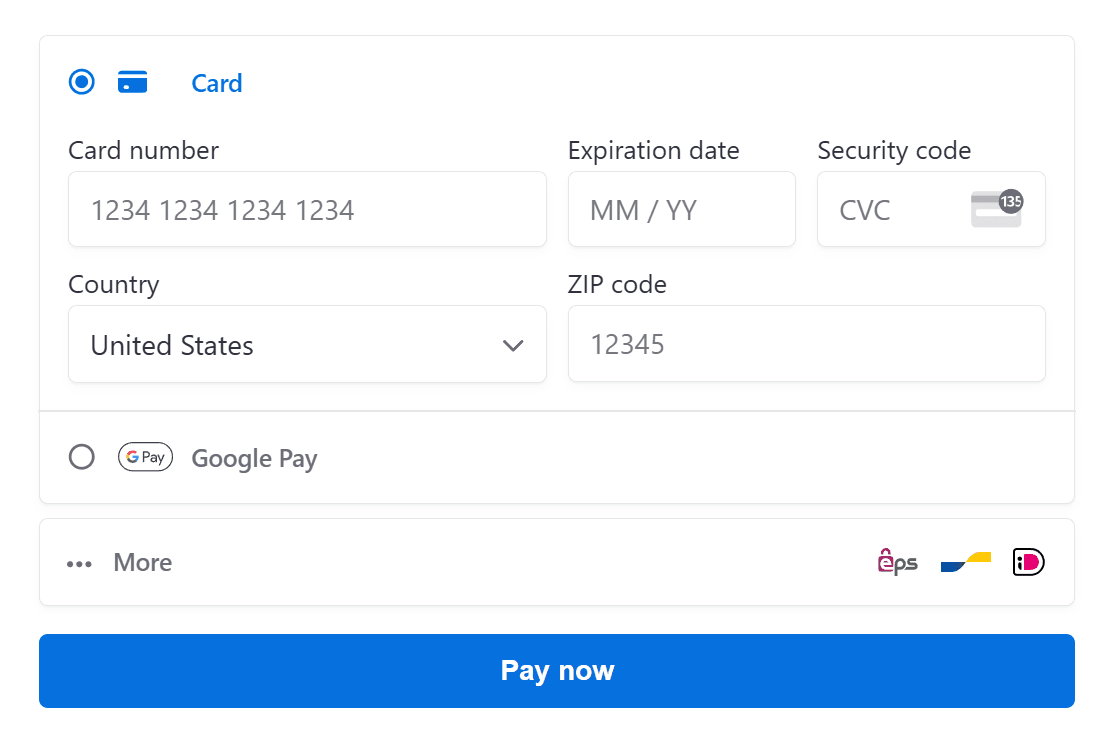
Task: Select the Google Pay radio button
Action: click(81, 457)
